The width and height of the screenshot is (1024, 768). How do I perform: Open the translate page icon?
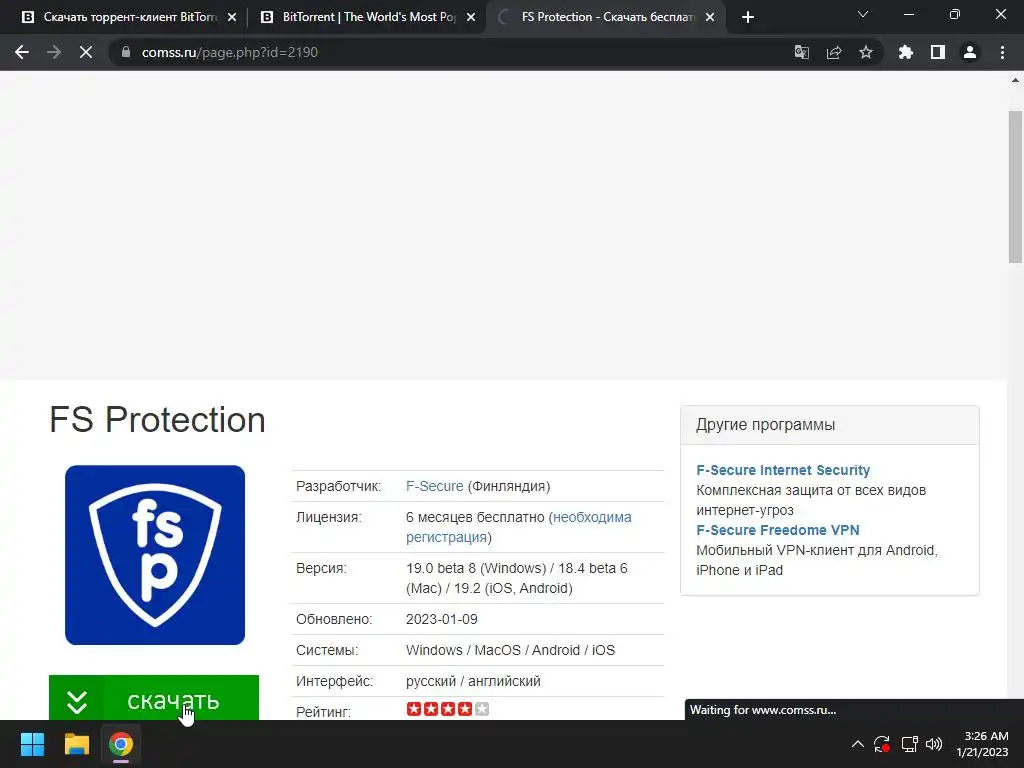tap(801, 52)
